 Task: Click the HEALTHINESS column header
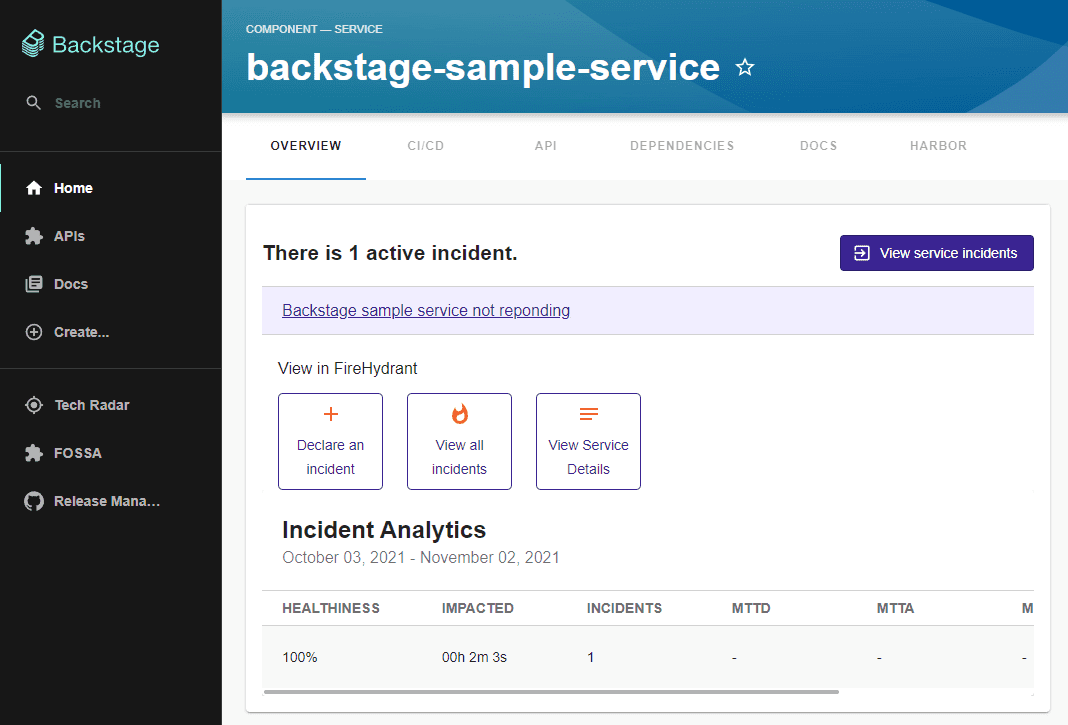[331, 608]
